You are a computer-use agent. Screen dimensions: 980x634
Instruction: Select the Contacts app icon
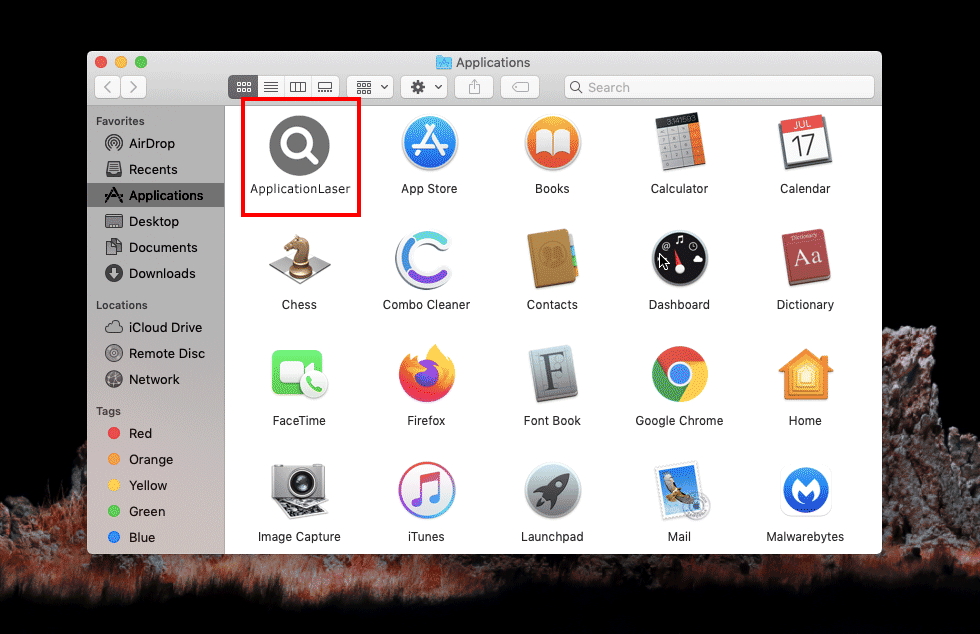click(x=552, y=258)
